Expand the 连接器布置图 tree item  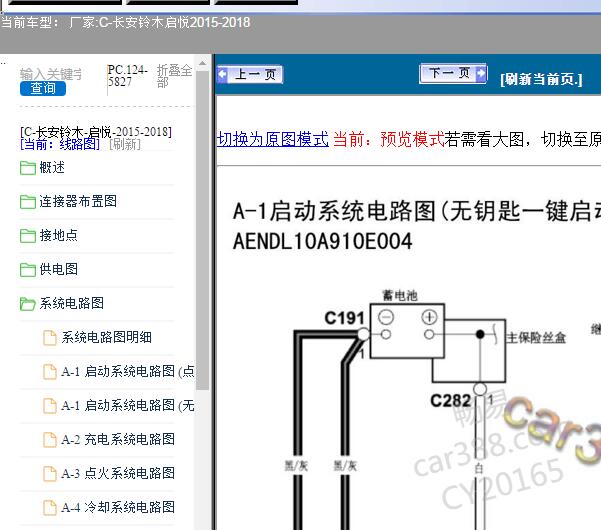point(78,201)
